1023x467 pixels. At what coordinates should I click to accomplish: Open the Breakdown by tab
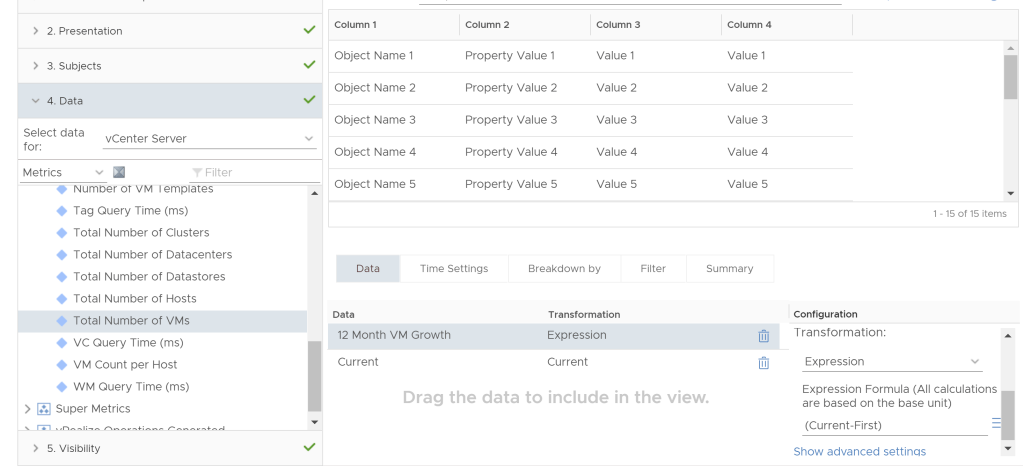tap(564, 269)
